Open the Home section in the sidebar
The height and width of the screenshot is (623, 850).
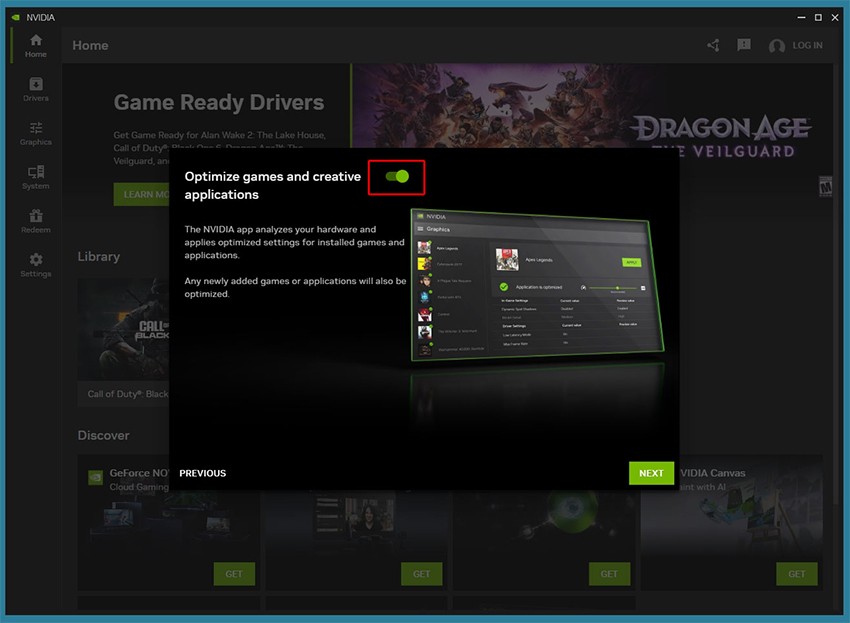36,46
